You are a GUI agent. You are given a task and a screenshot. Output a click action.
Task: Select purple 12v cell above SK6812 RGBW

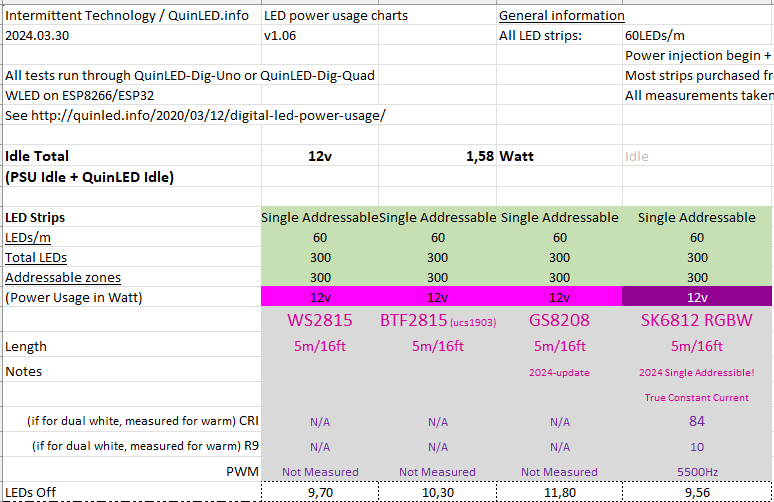click(697, 298)
